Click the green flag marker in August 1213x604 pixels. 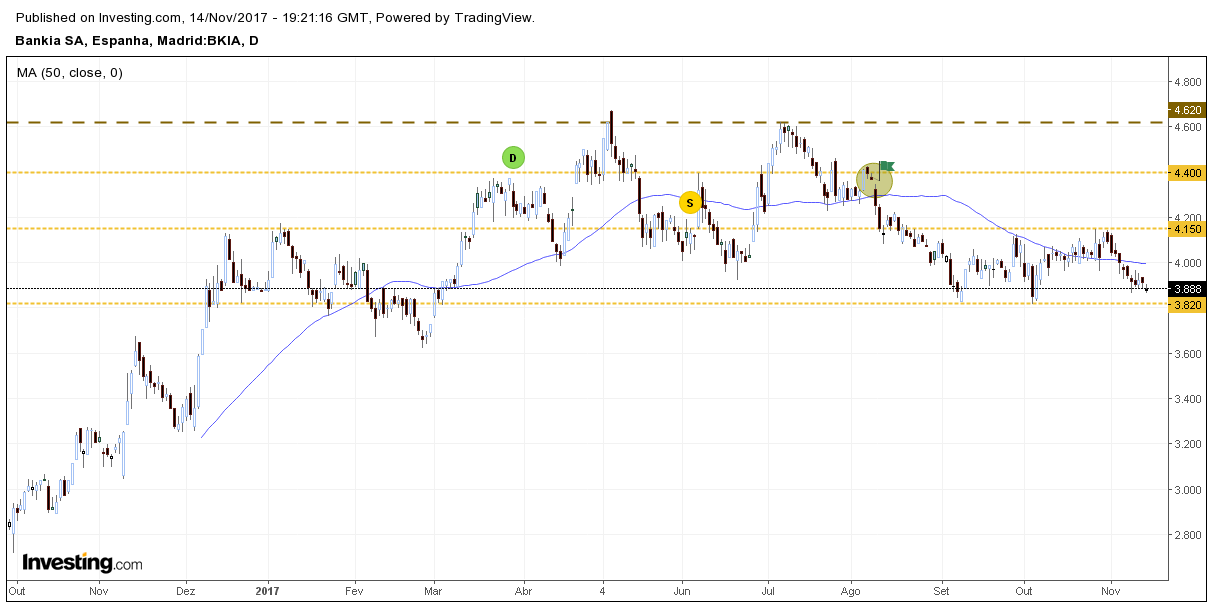point(887,166)
